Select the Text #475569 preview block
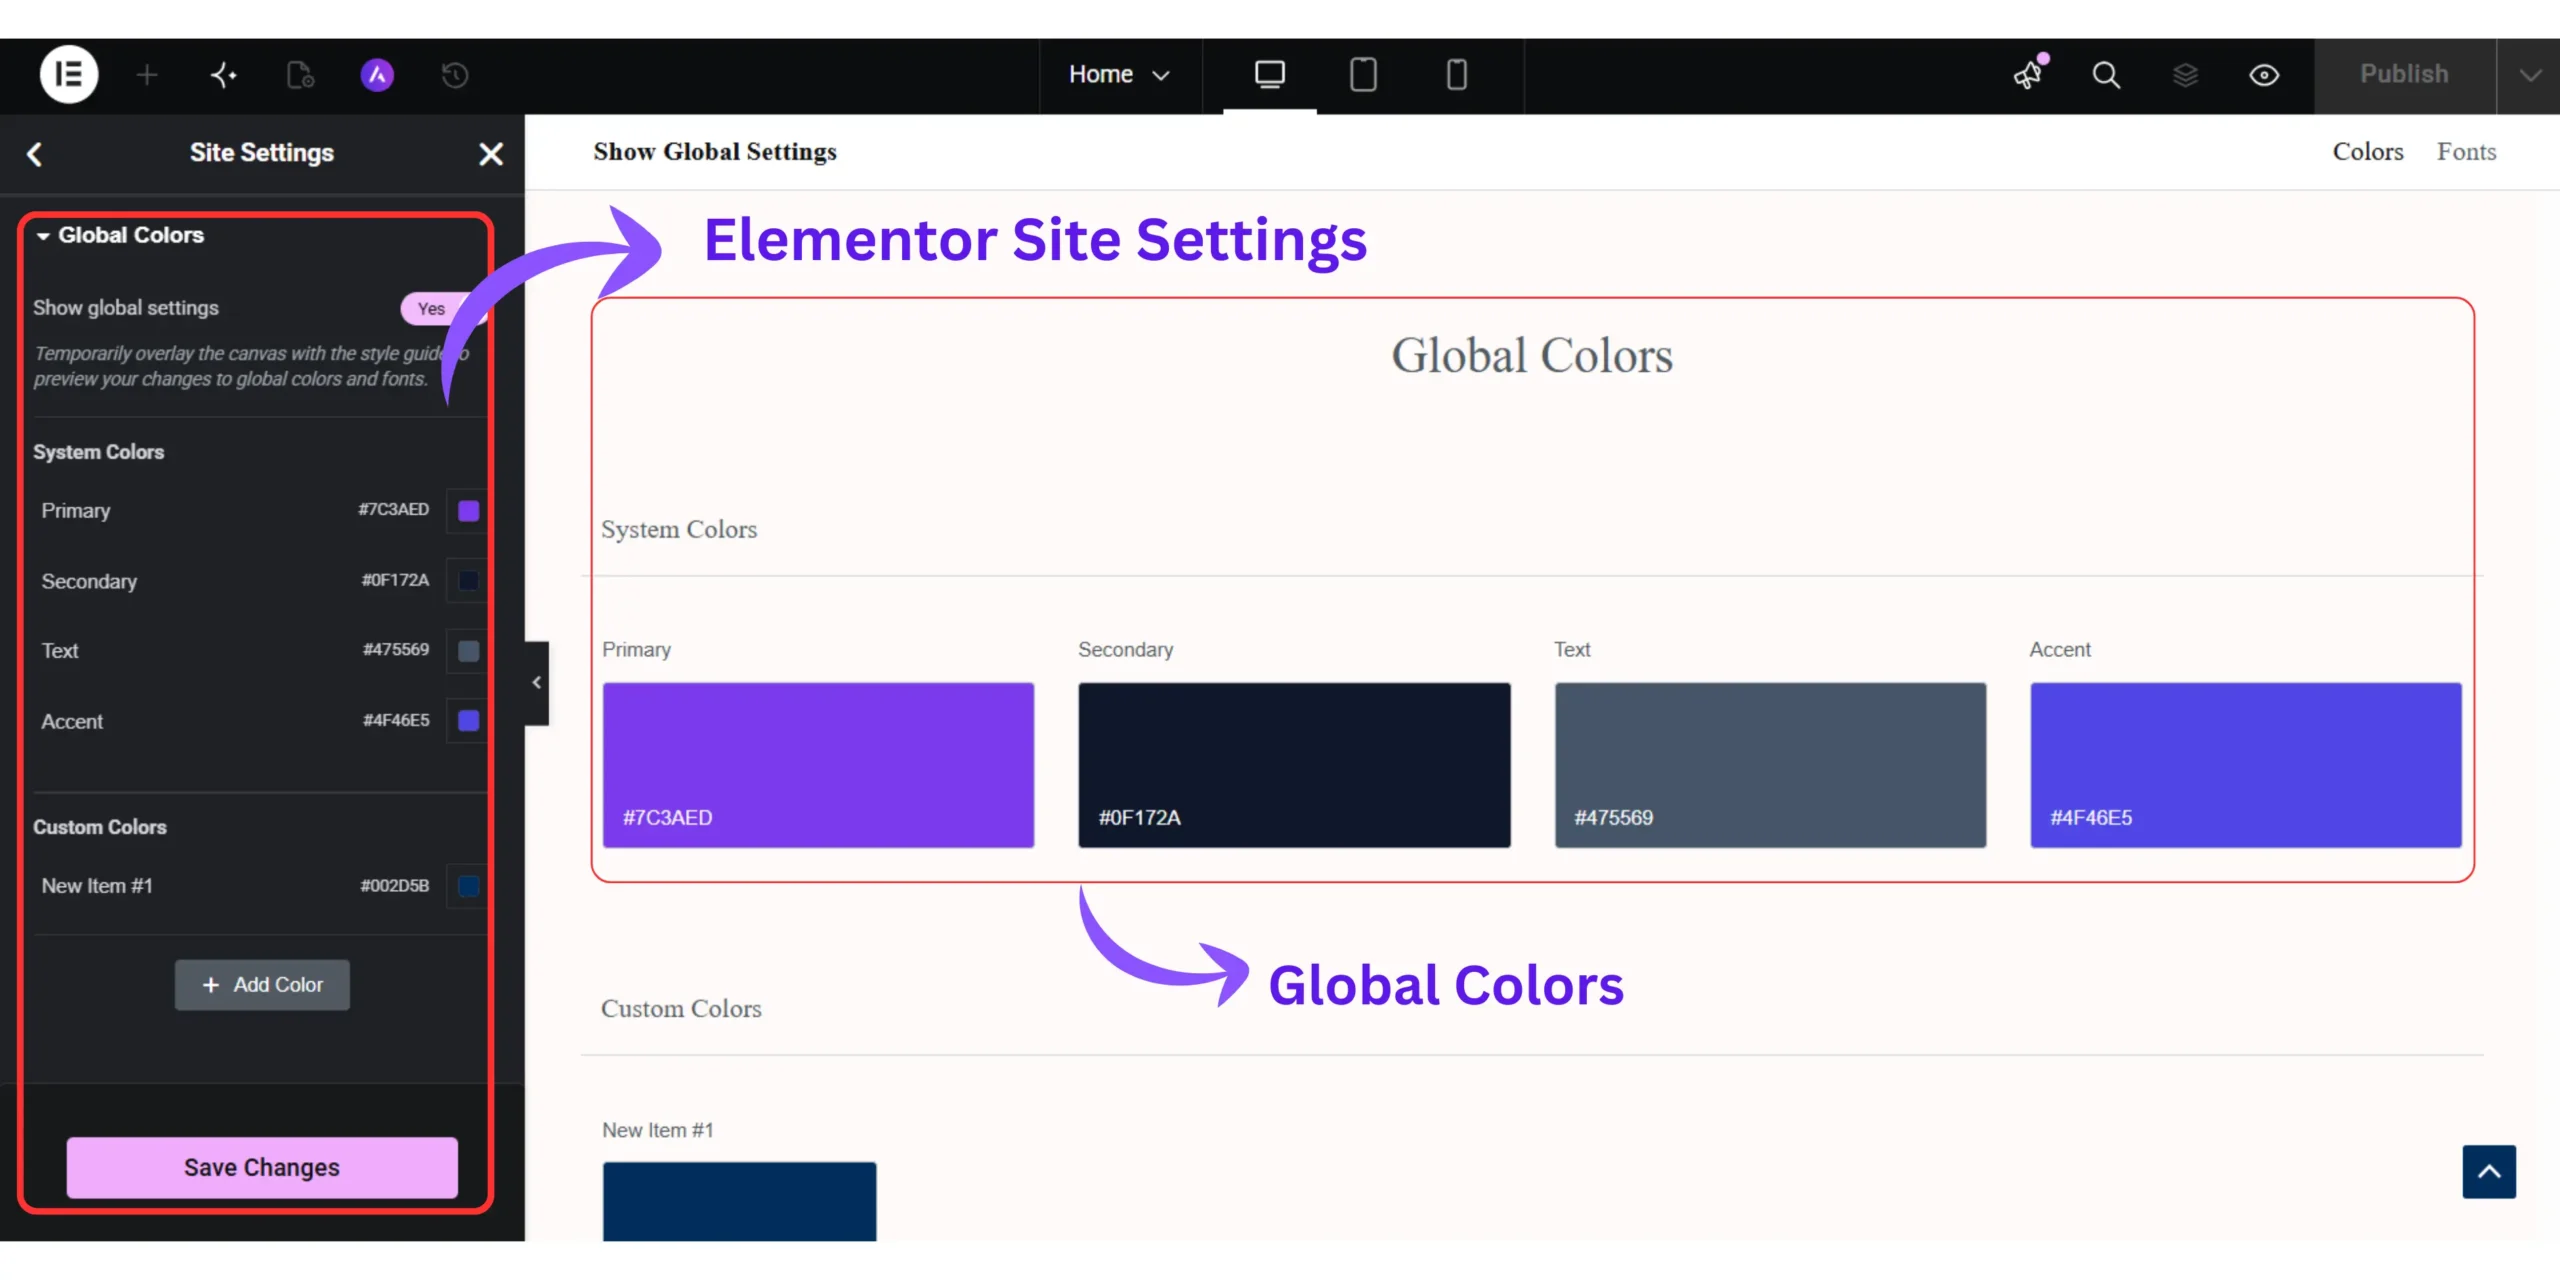The height and width of the screenshot is (1280, 2560). [1770, 765]
